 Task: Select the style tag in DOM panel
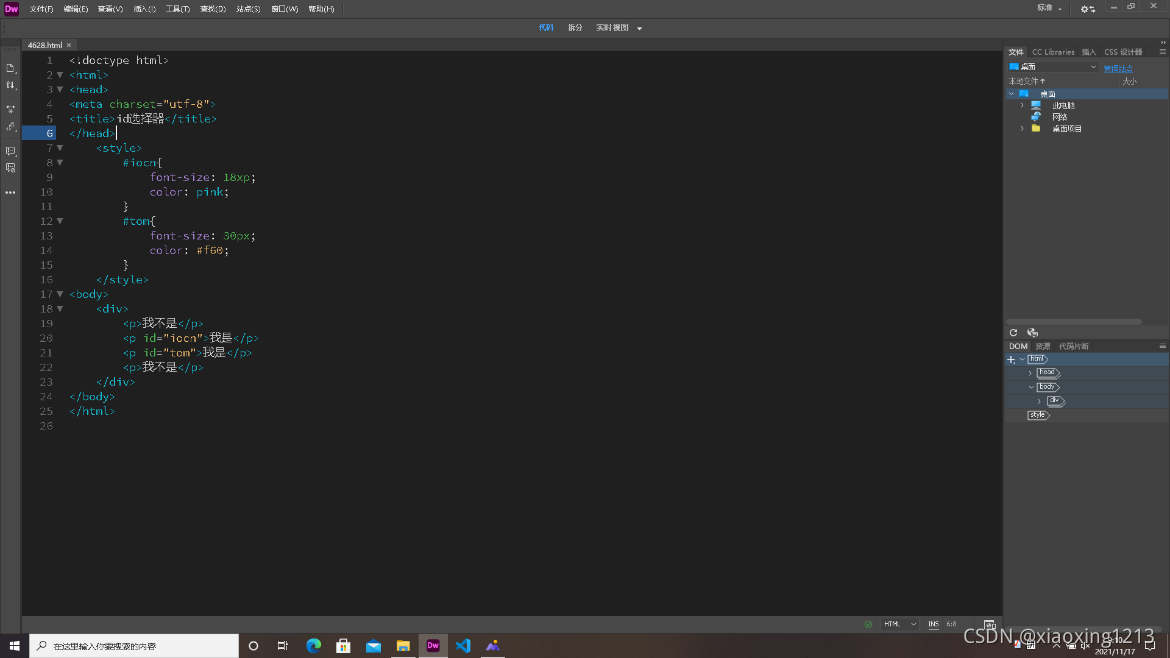click(x=1038, y=416)
